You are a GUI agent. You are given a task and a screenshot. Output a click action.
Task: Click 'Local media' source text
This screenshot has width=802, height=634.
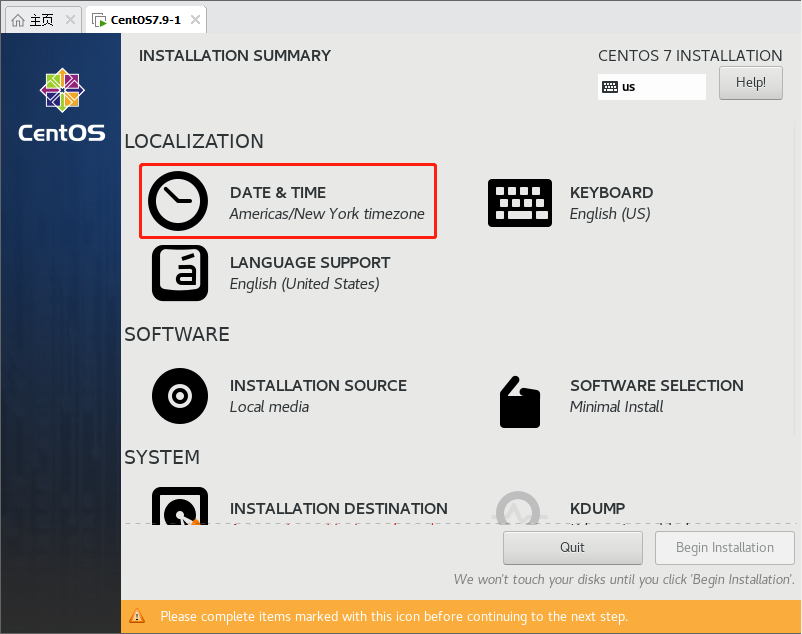(x=269, y=407)
